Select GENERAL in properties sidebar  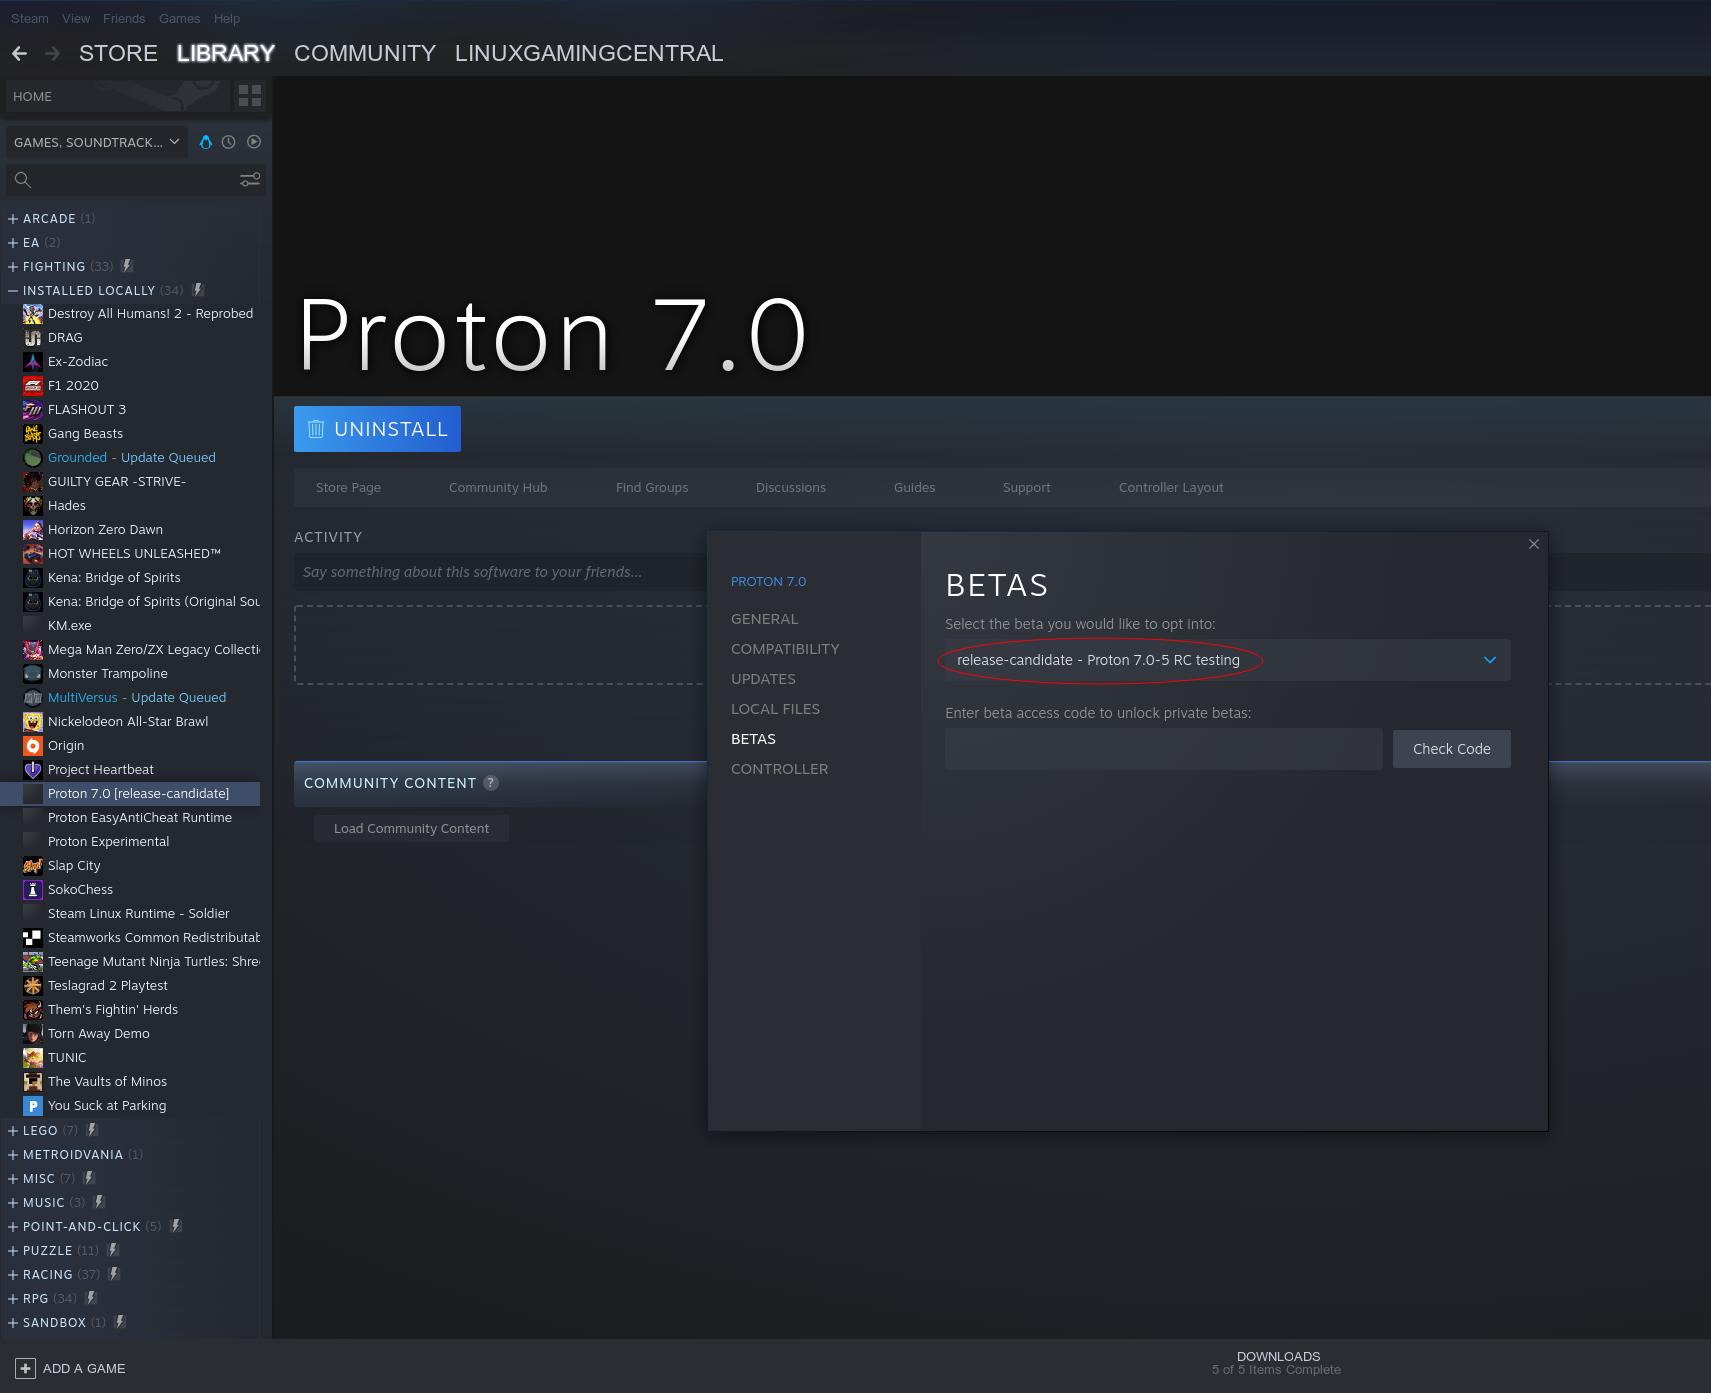[x=765, y=619]
